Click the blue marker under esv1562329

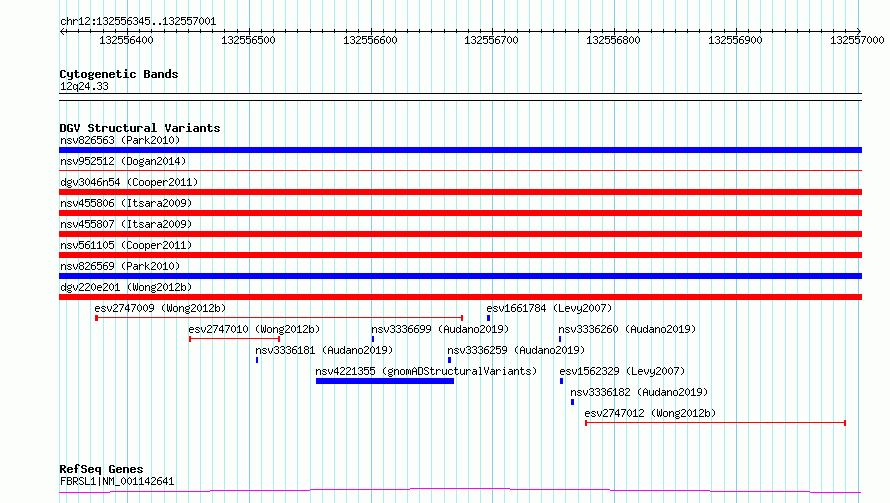pos(561,381)
